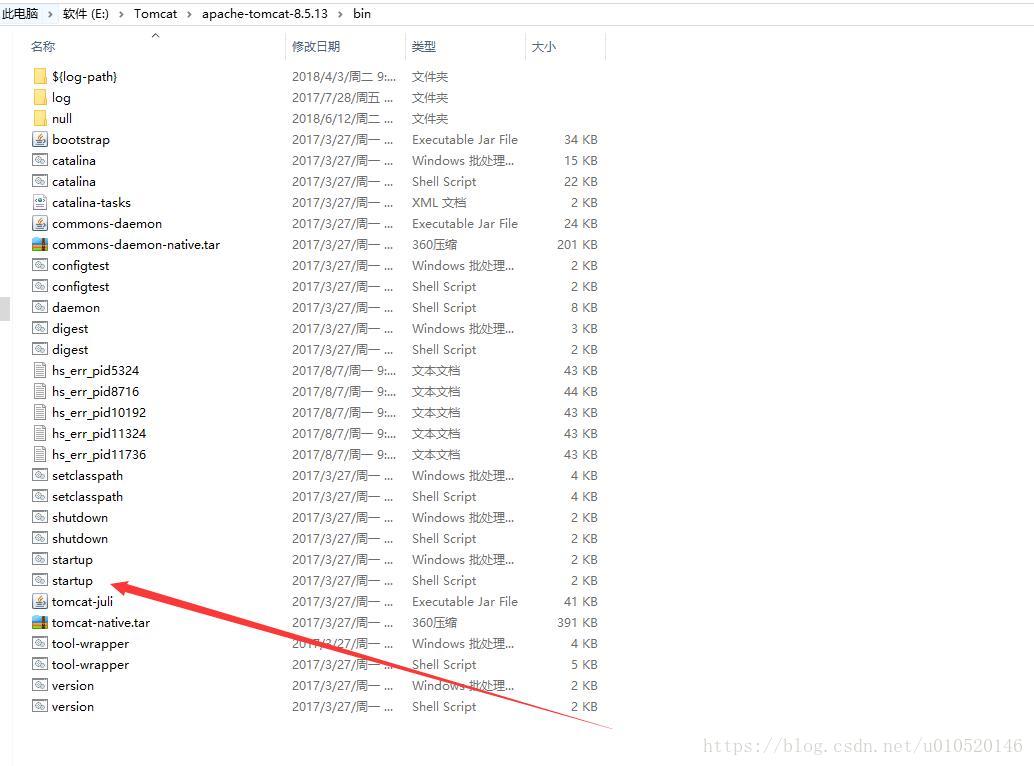The width and height of the screenshot is (1034, 766).
Task: Select the shutdown Windows batch file icon
Action: (x=40, y=517)
